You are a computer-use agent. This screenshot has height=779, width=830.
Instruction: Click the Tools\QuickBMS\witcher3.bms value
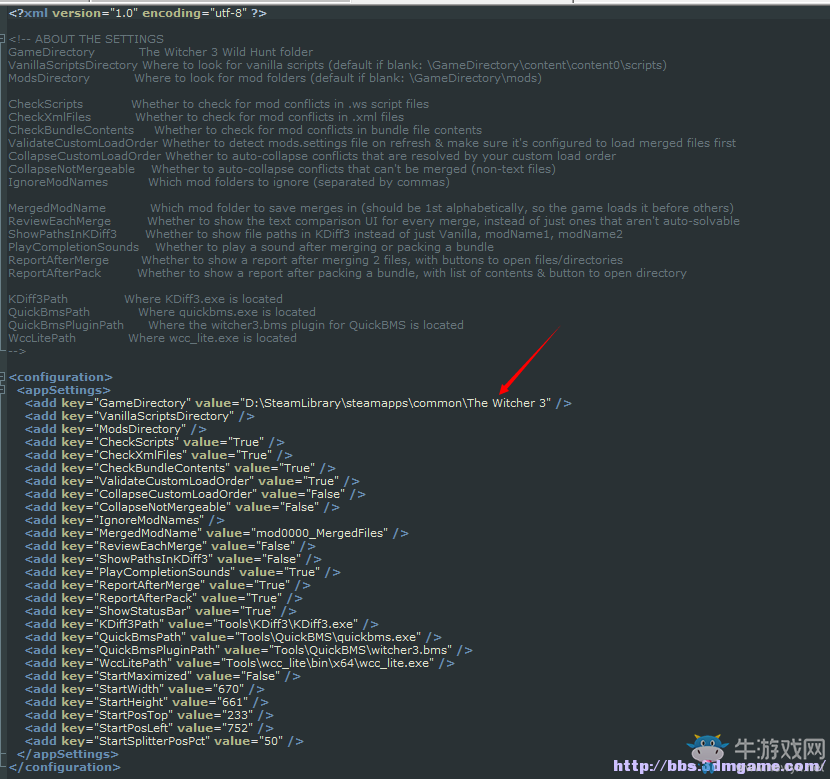[360, 650]
